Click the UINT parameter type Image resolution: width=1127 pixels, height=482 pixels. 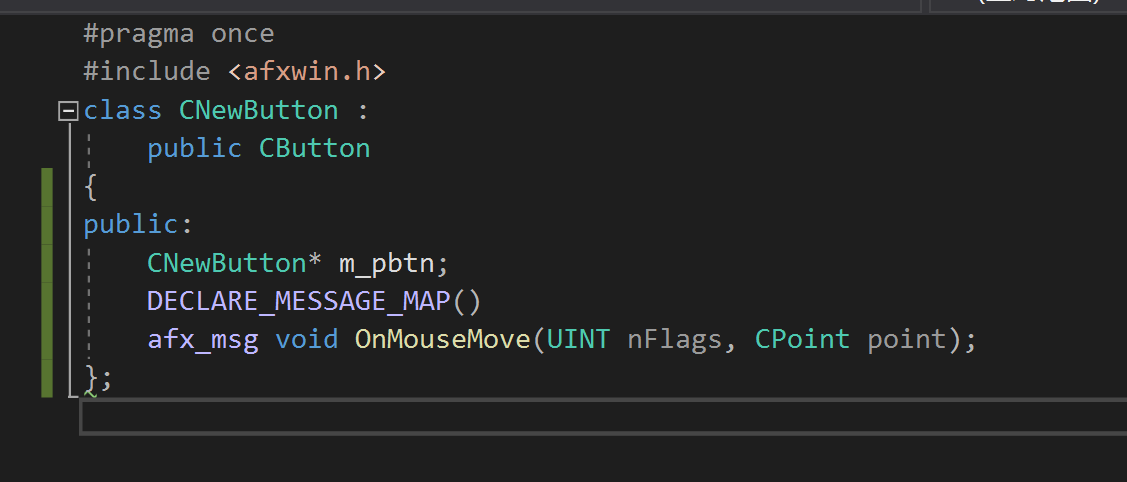(x=578, y=340)
